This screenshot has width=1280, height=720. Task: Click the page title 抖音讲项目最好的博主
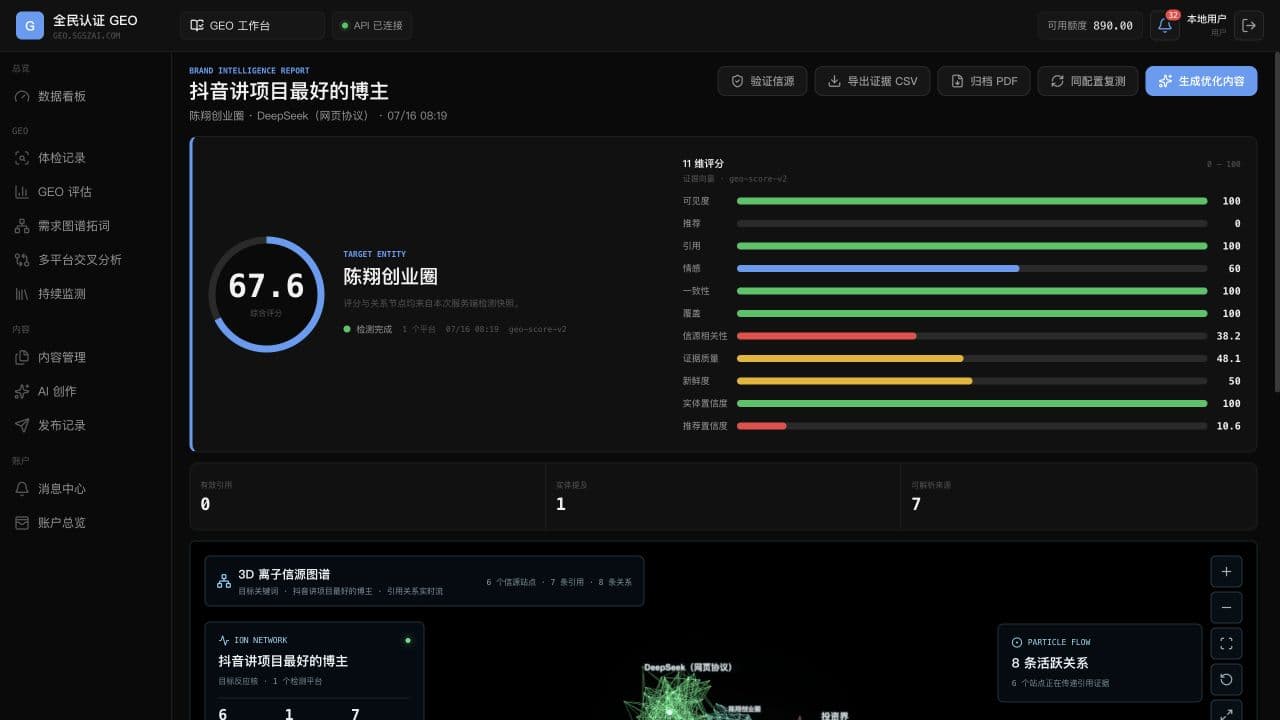click(289, 92)
